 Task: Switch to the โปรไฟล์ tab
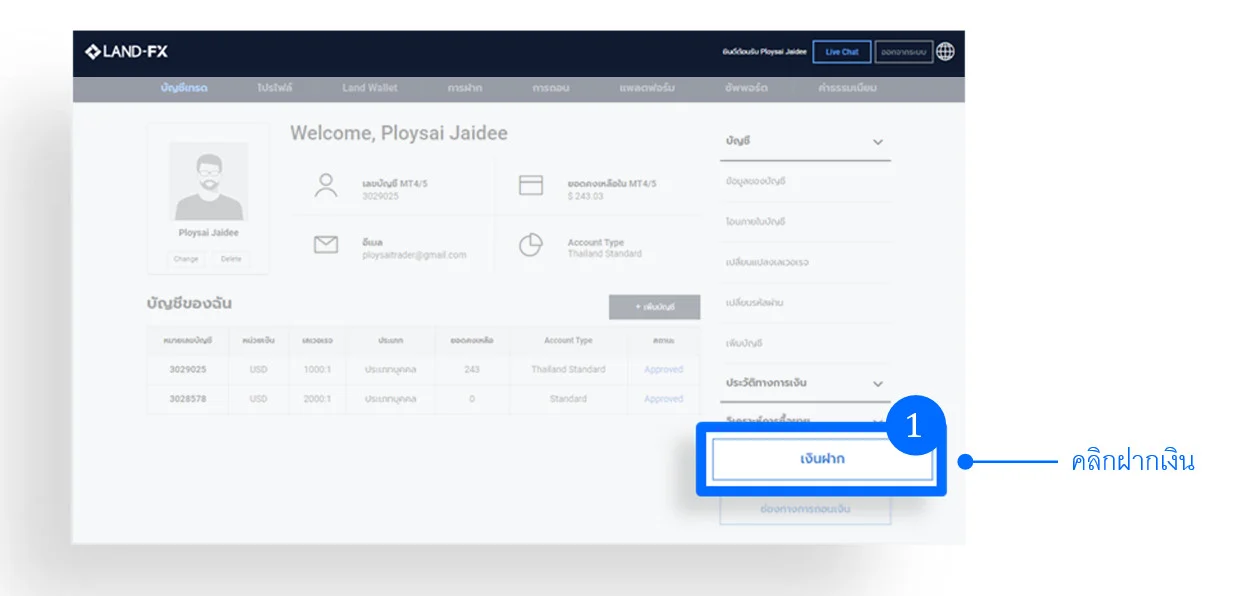pyautogui.click(x=274, y=88)
